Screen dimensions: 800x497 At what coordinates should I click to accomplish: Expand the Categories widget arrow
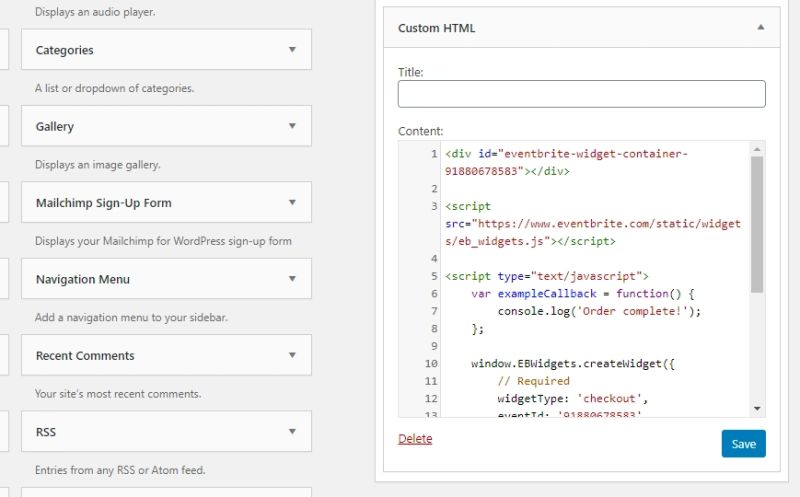(292, 49)
